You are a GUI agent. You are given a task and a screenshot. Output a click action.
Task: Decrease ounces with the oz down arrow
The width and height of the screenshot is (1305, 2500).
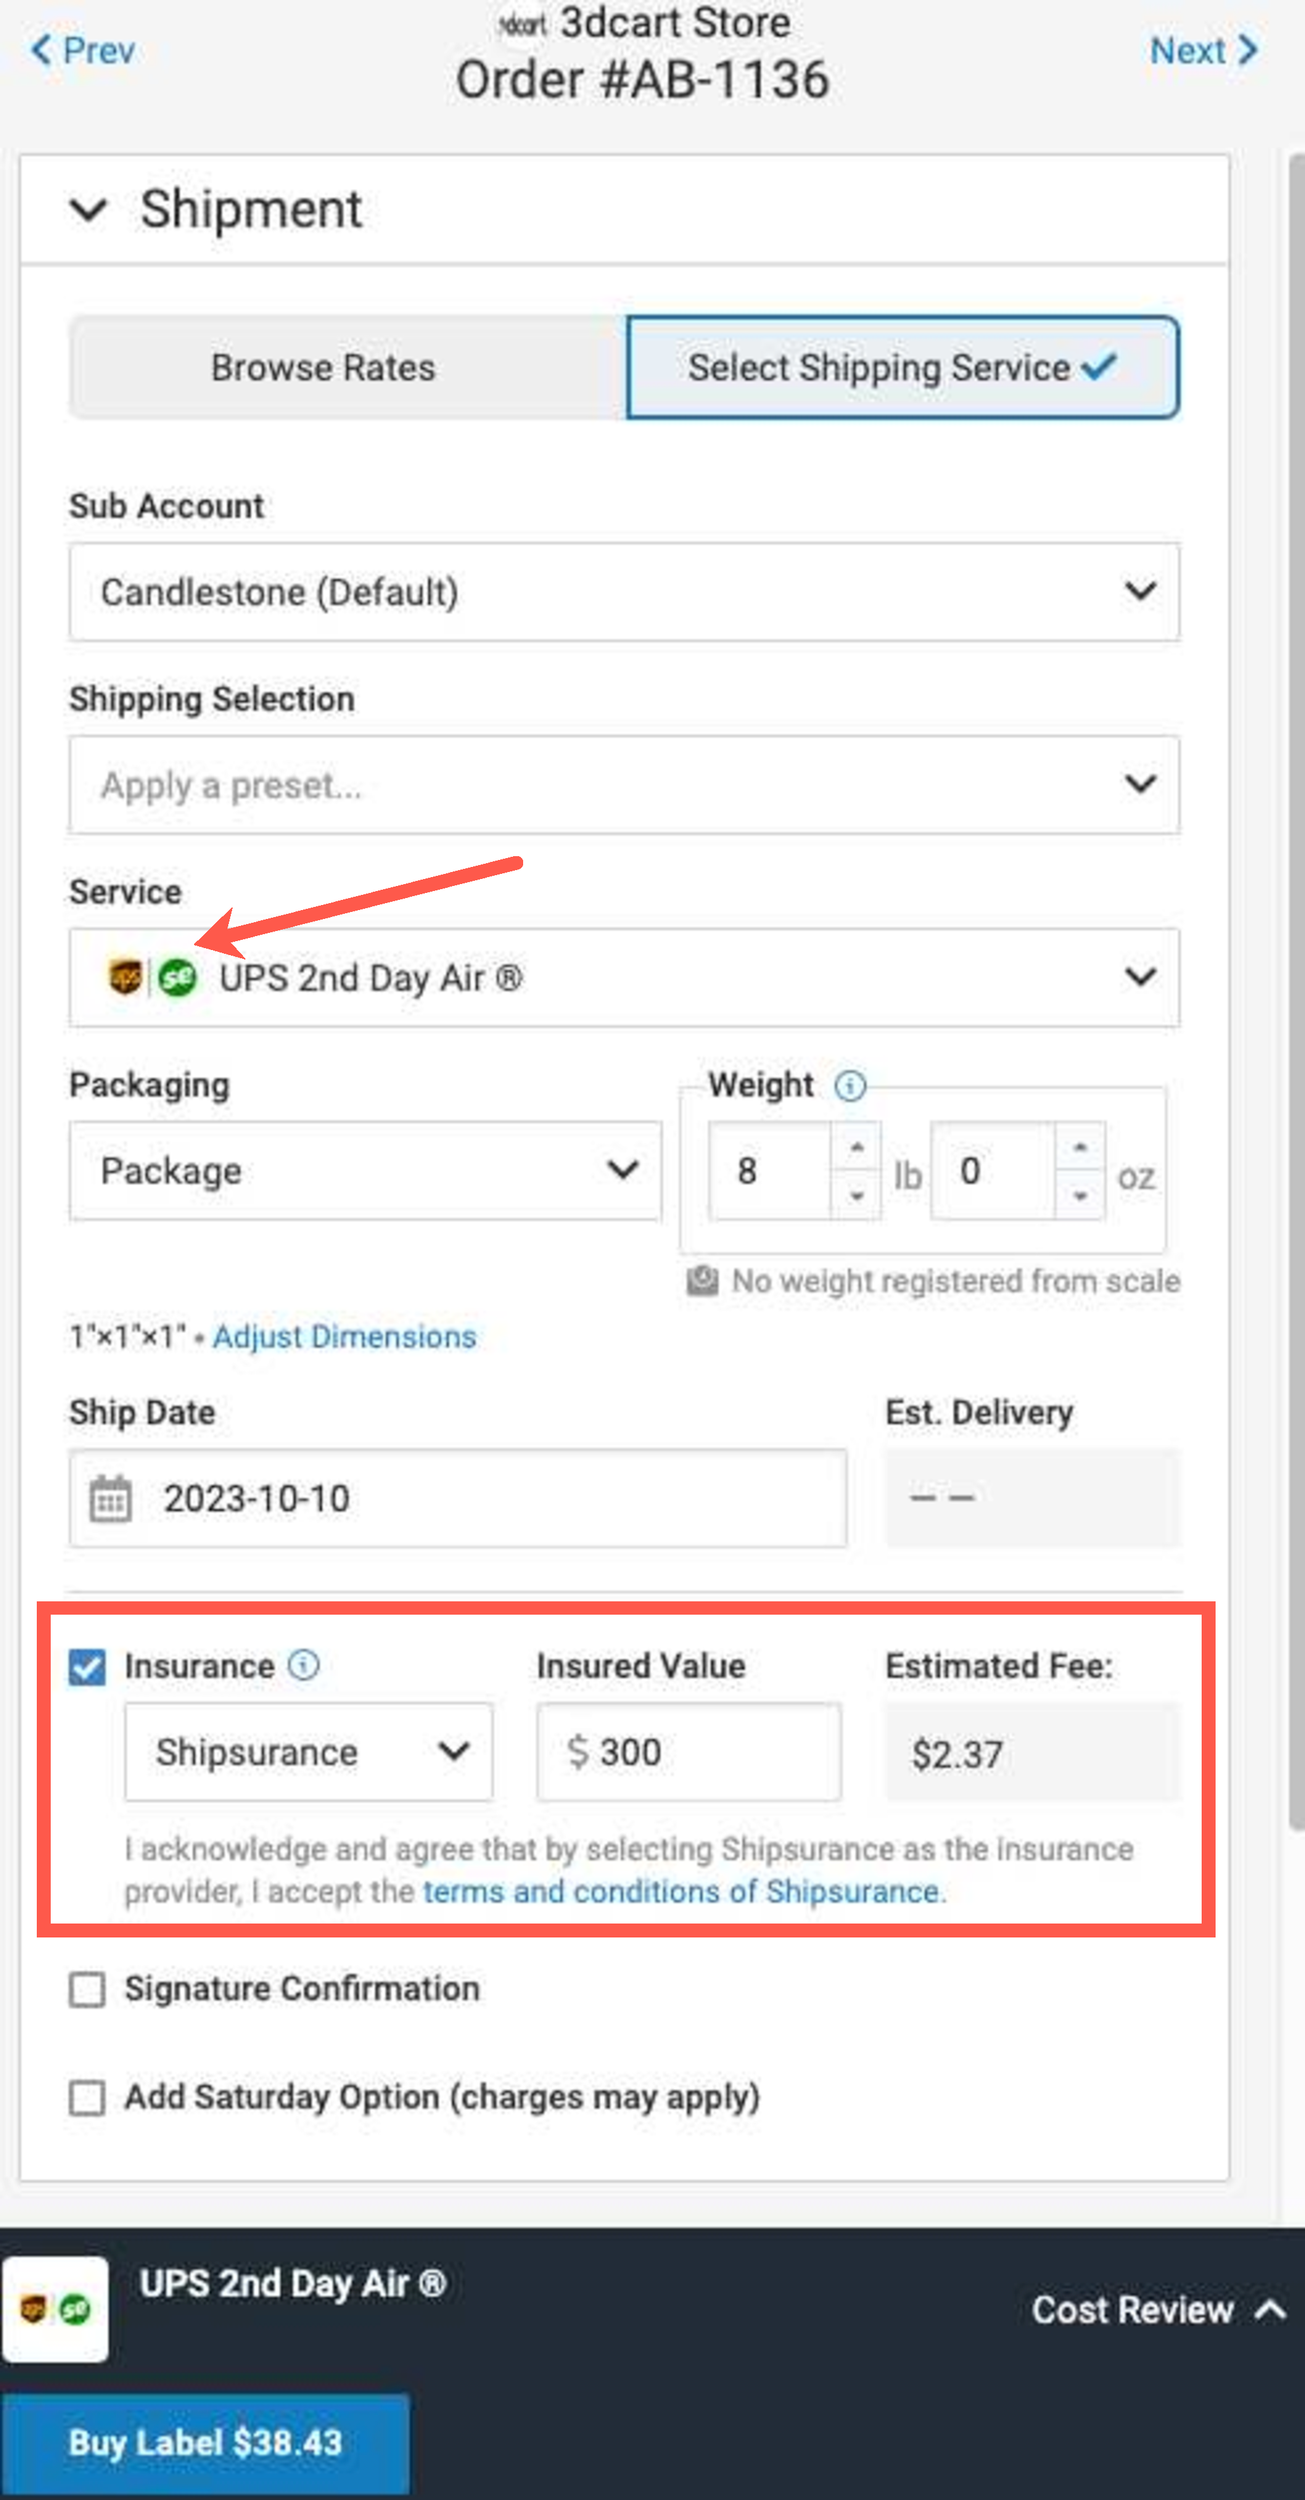pos(1080,1196)
